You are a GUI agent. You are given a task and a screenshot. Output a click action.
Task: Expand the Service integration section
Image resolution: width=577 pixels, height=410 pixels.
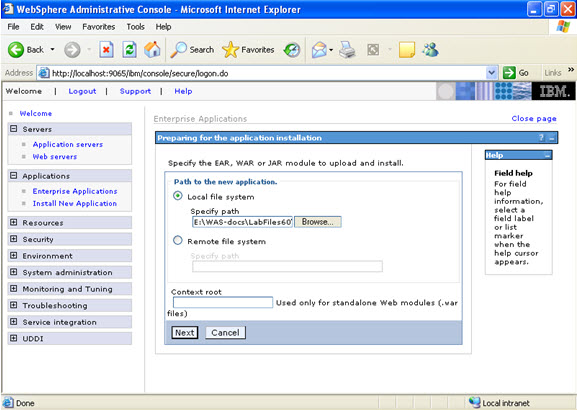point(14,321)
